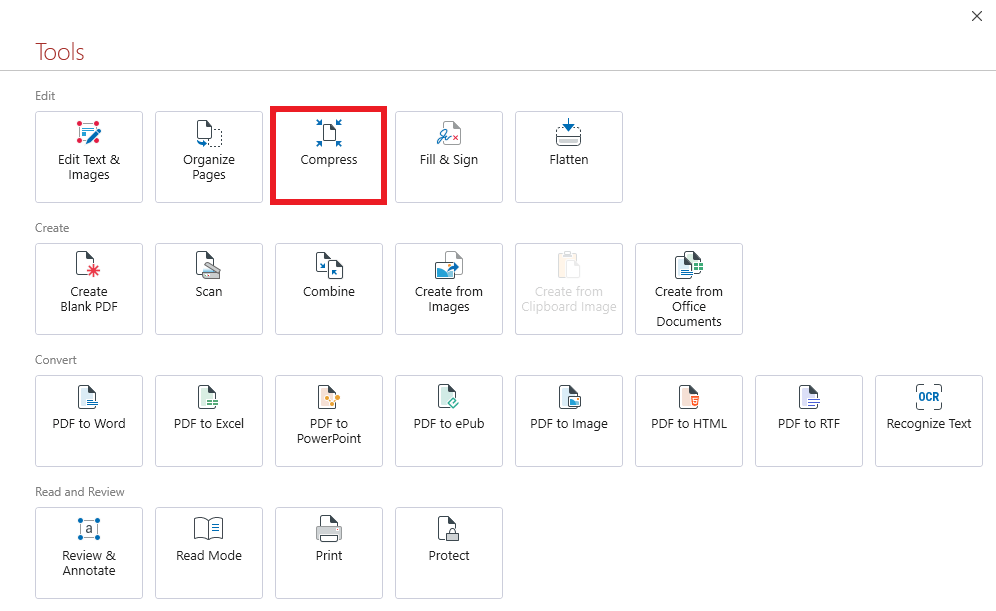Viewport: 996px width, 611px height.
Task: Open Create from Office Documents
Action: [x=689, y=289]
